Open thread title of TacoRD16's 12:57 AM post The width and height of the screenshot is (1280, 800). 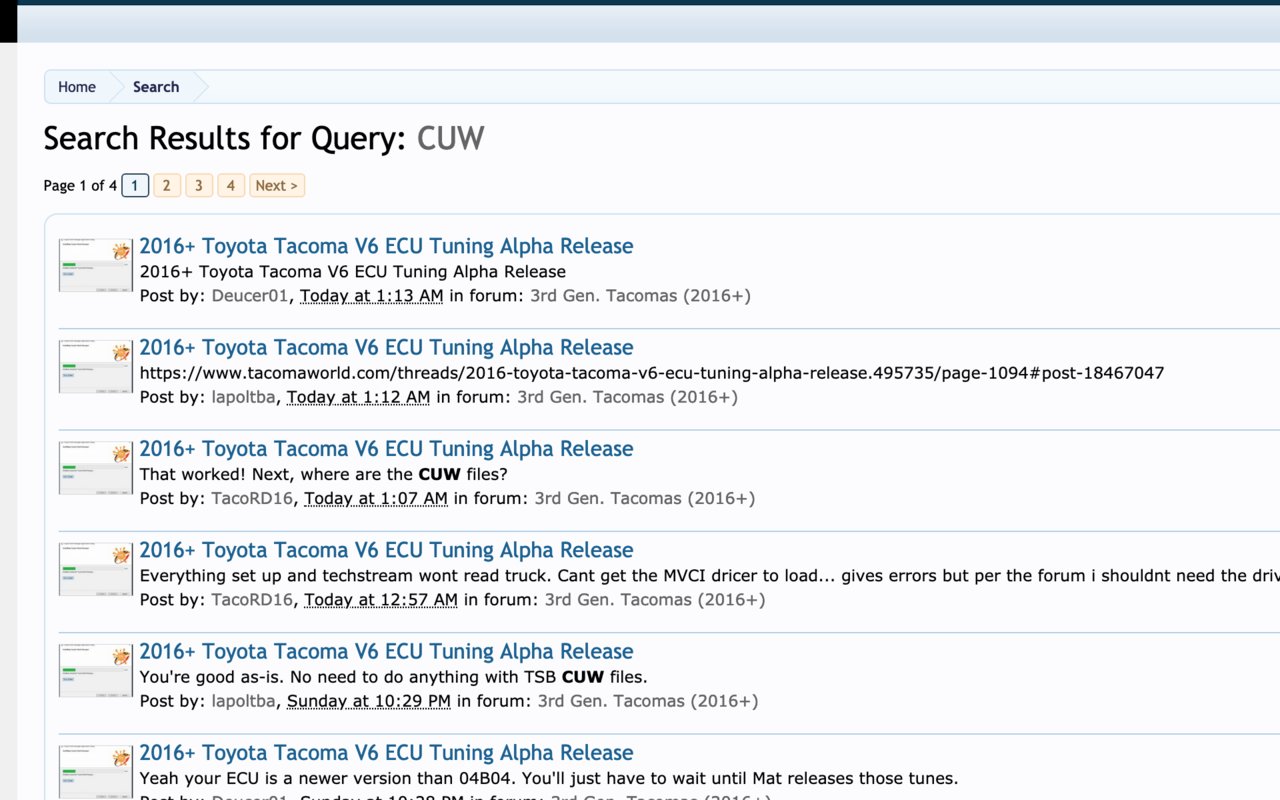point(386,550)
